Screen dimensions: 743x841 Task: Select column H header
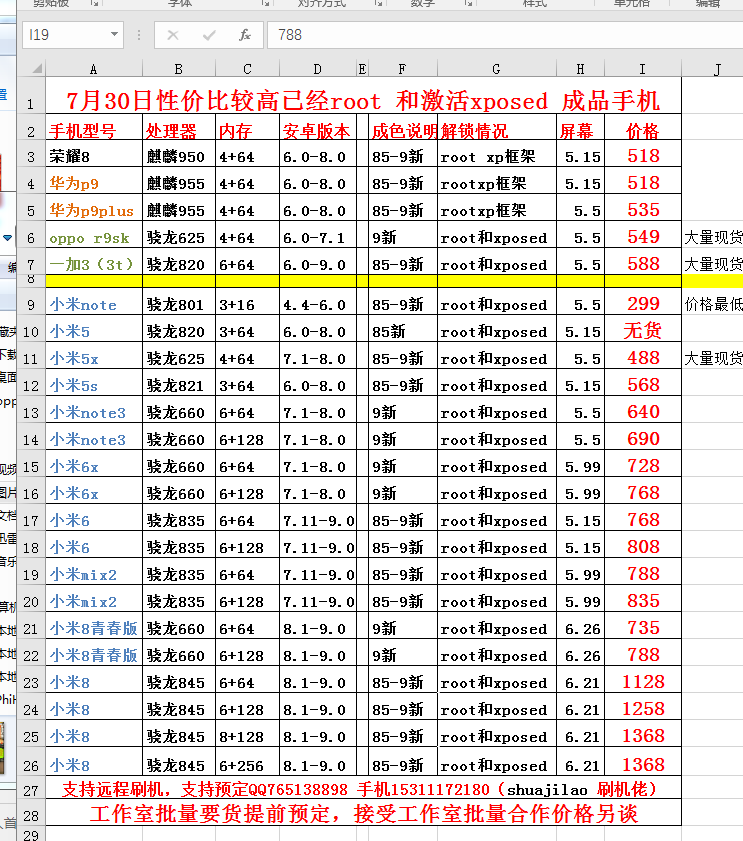tap(580, 69)
